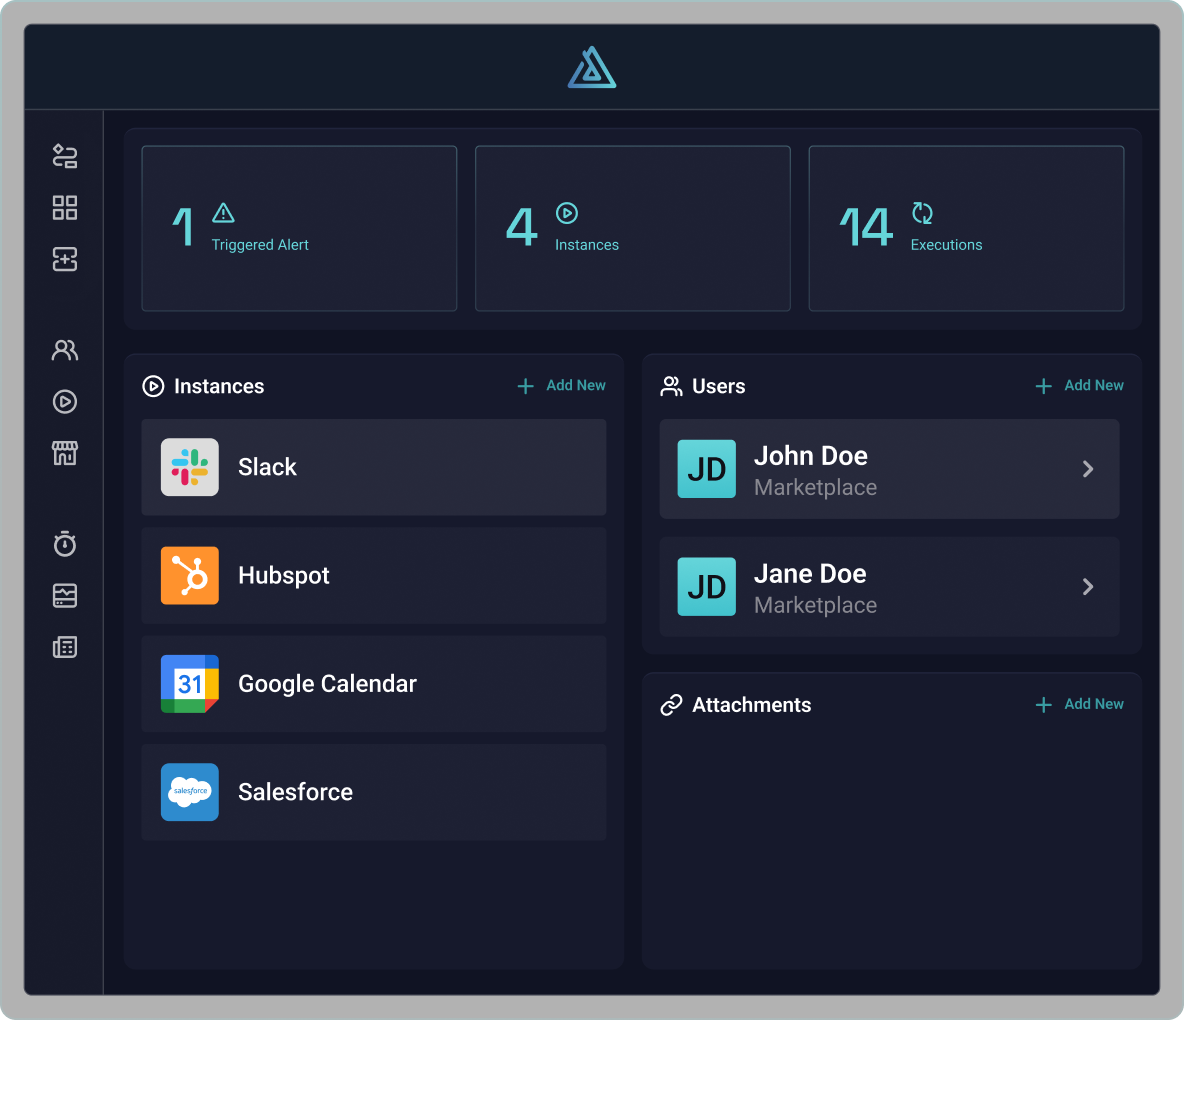Click the Users panel heading
1184x1120 pixels.
click(x=719, y=386)
